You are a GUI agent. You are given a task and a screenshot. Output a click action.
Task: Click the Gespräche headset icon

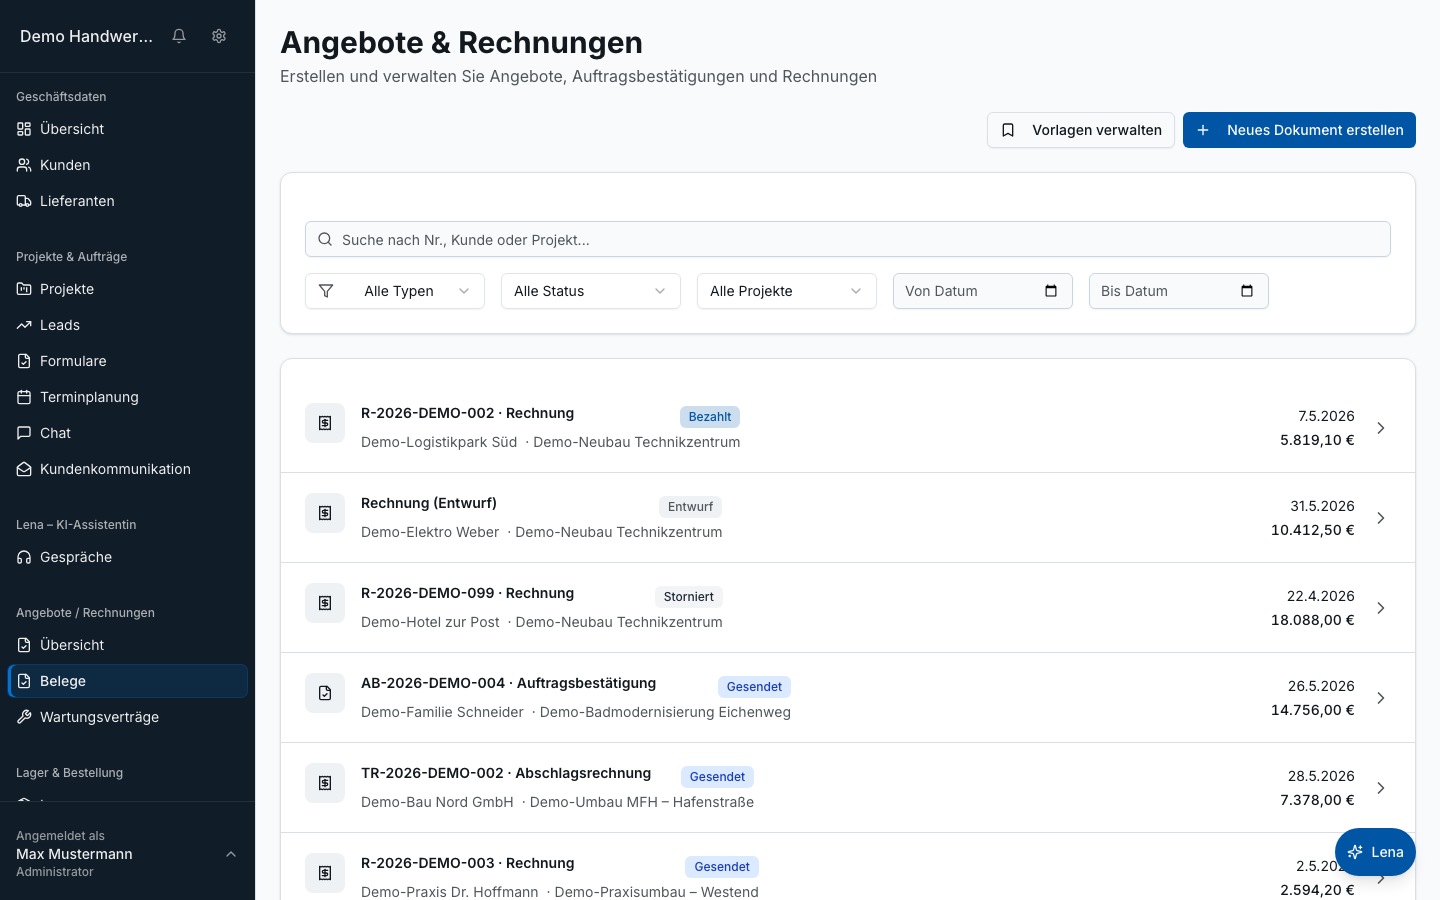click(x=24, y=557)
